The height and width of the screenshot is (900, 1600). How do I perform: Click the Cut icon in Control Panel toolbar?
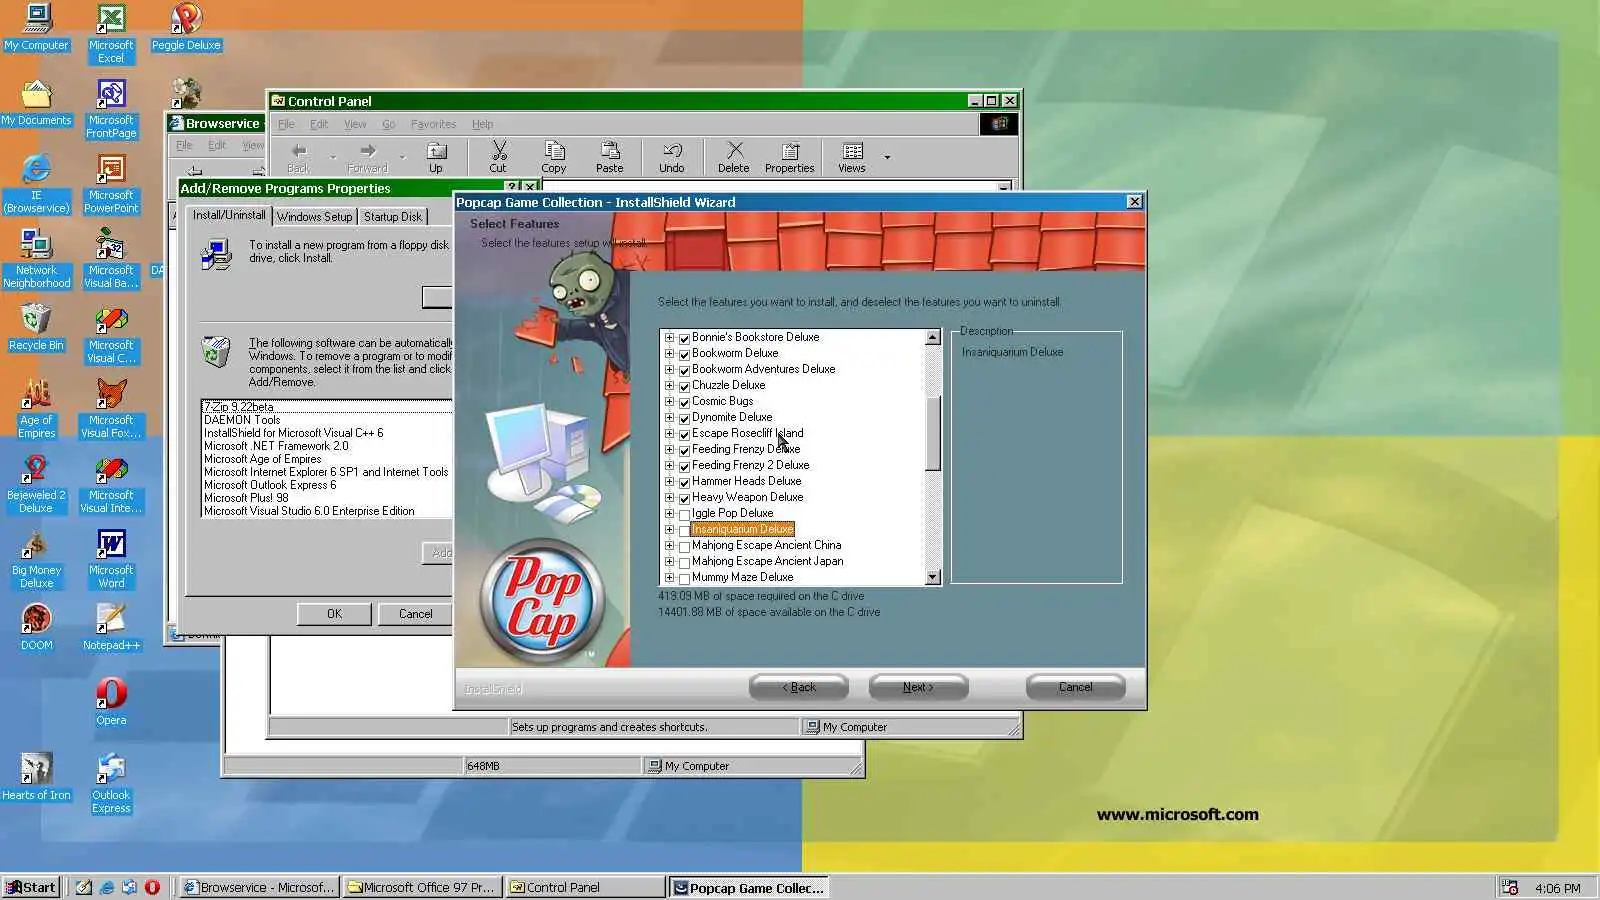(498, 157)
